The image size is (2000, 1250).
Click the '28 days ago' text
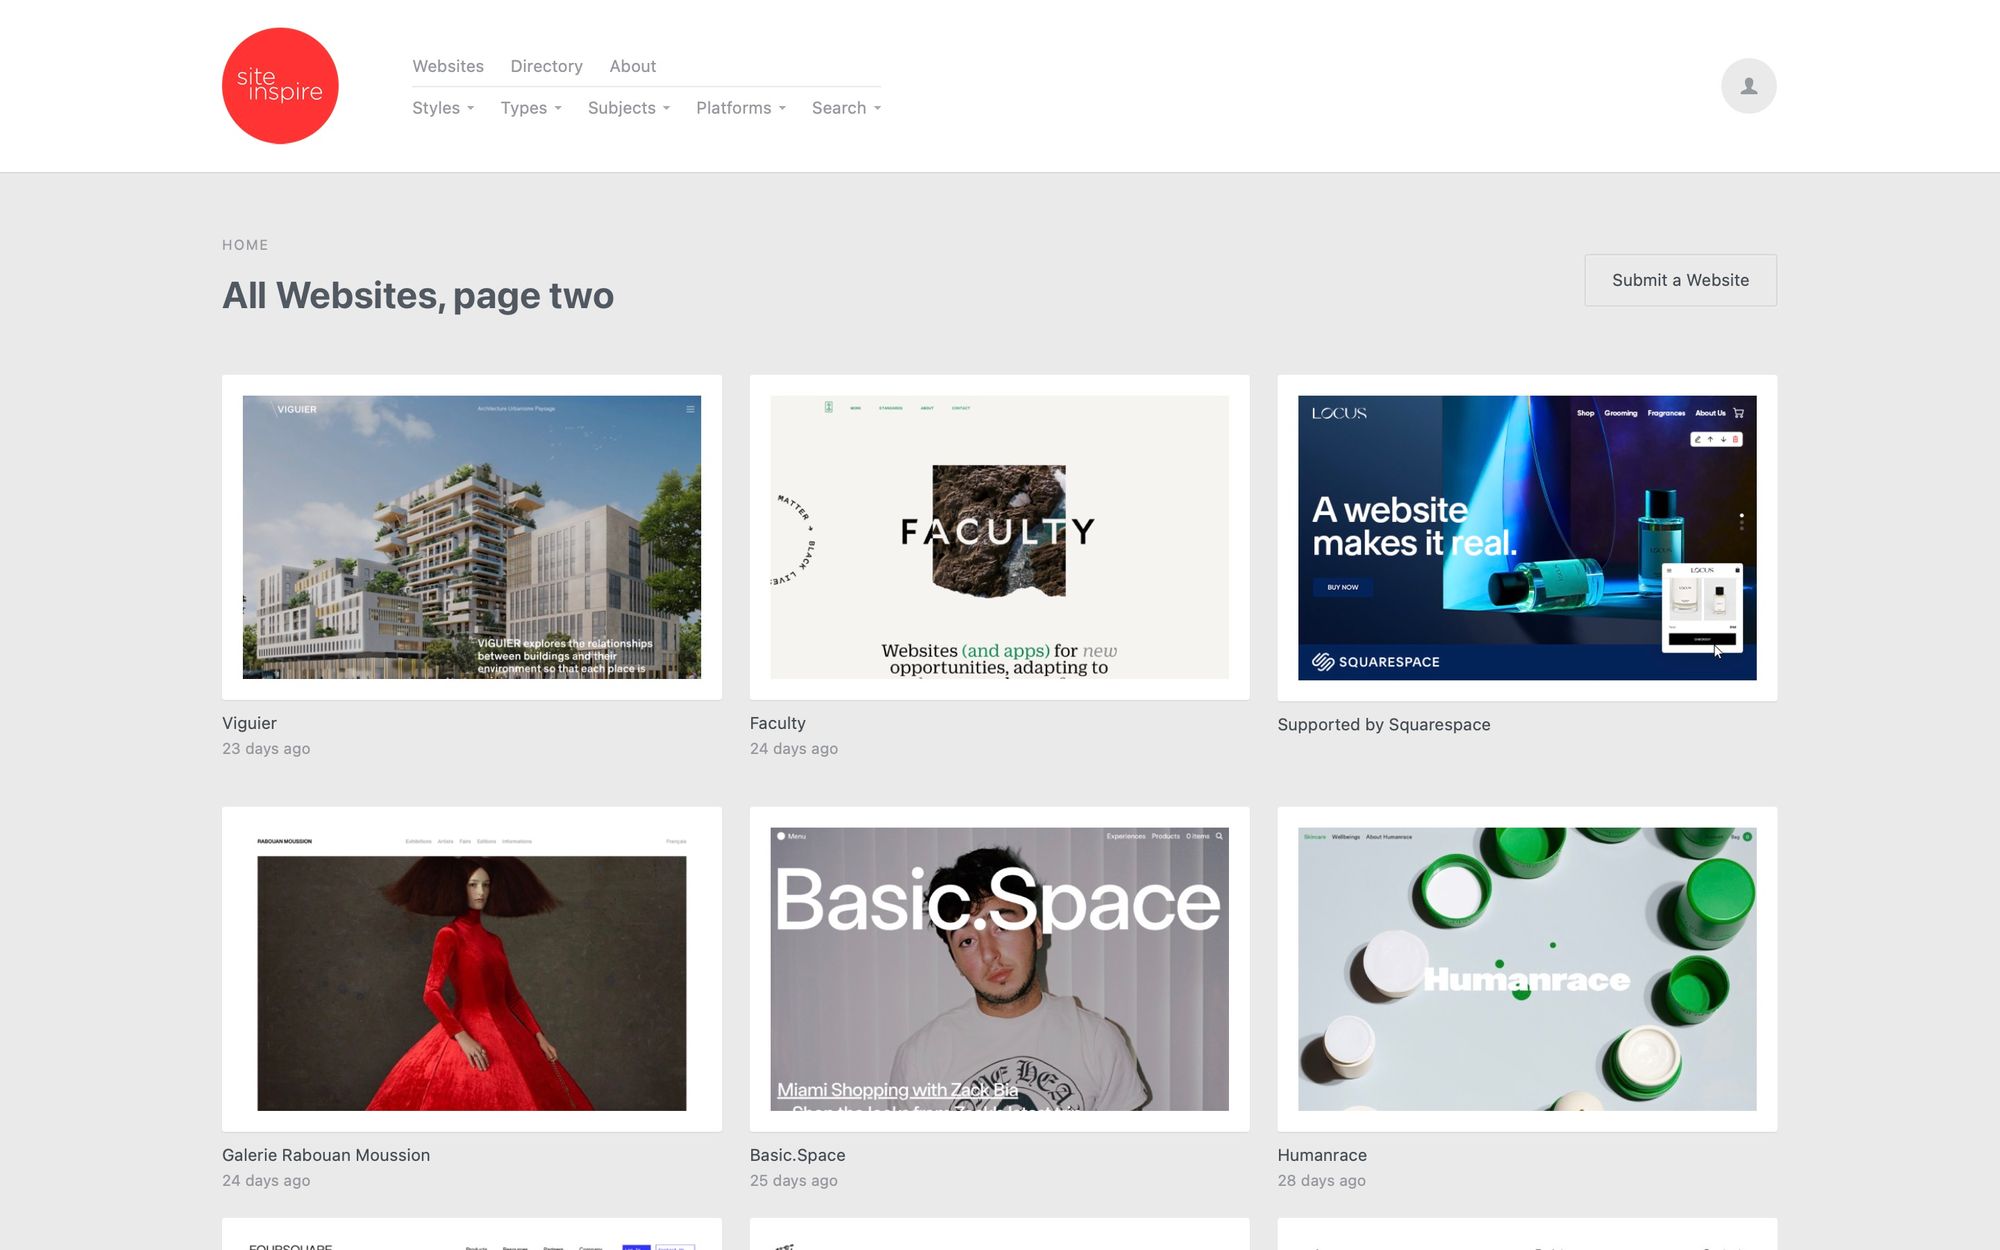click(1321, 1181)
